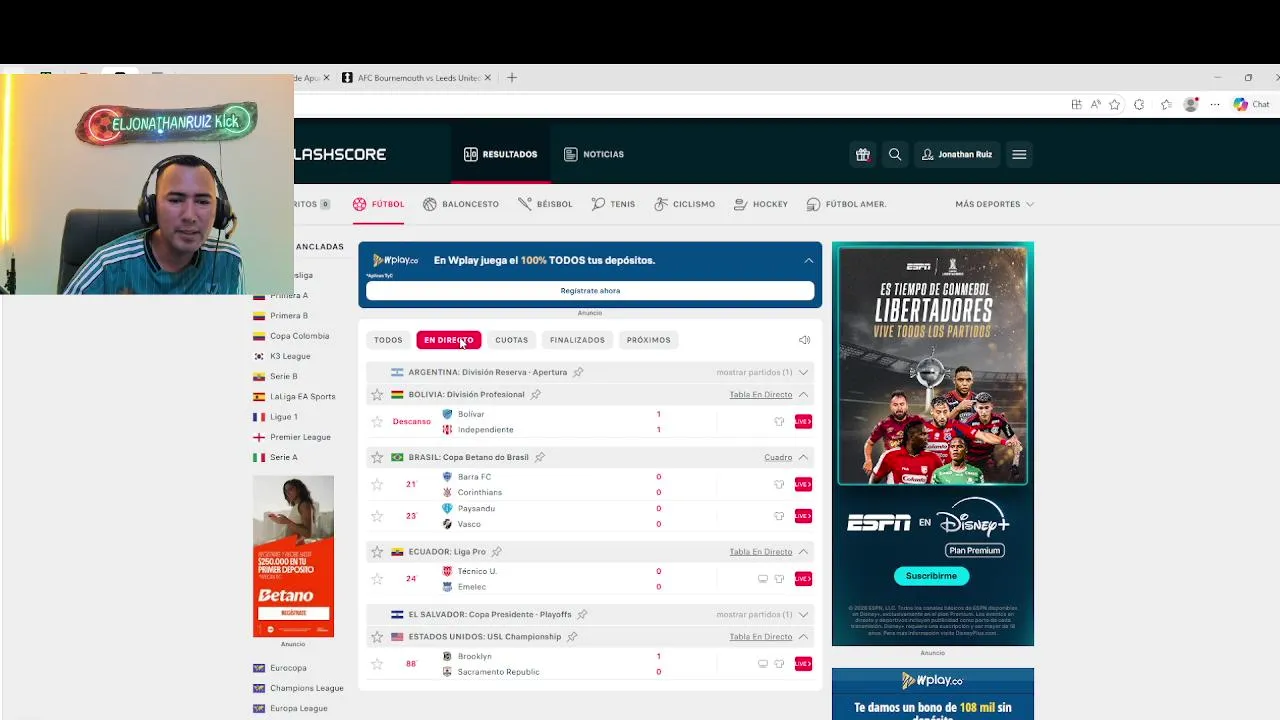Favorite the Brooklyn vs Sacramento Republic star

click(x=377, y=664)
